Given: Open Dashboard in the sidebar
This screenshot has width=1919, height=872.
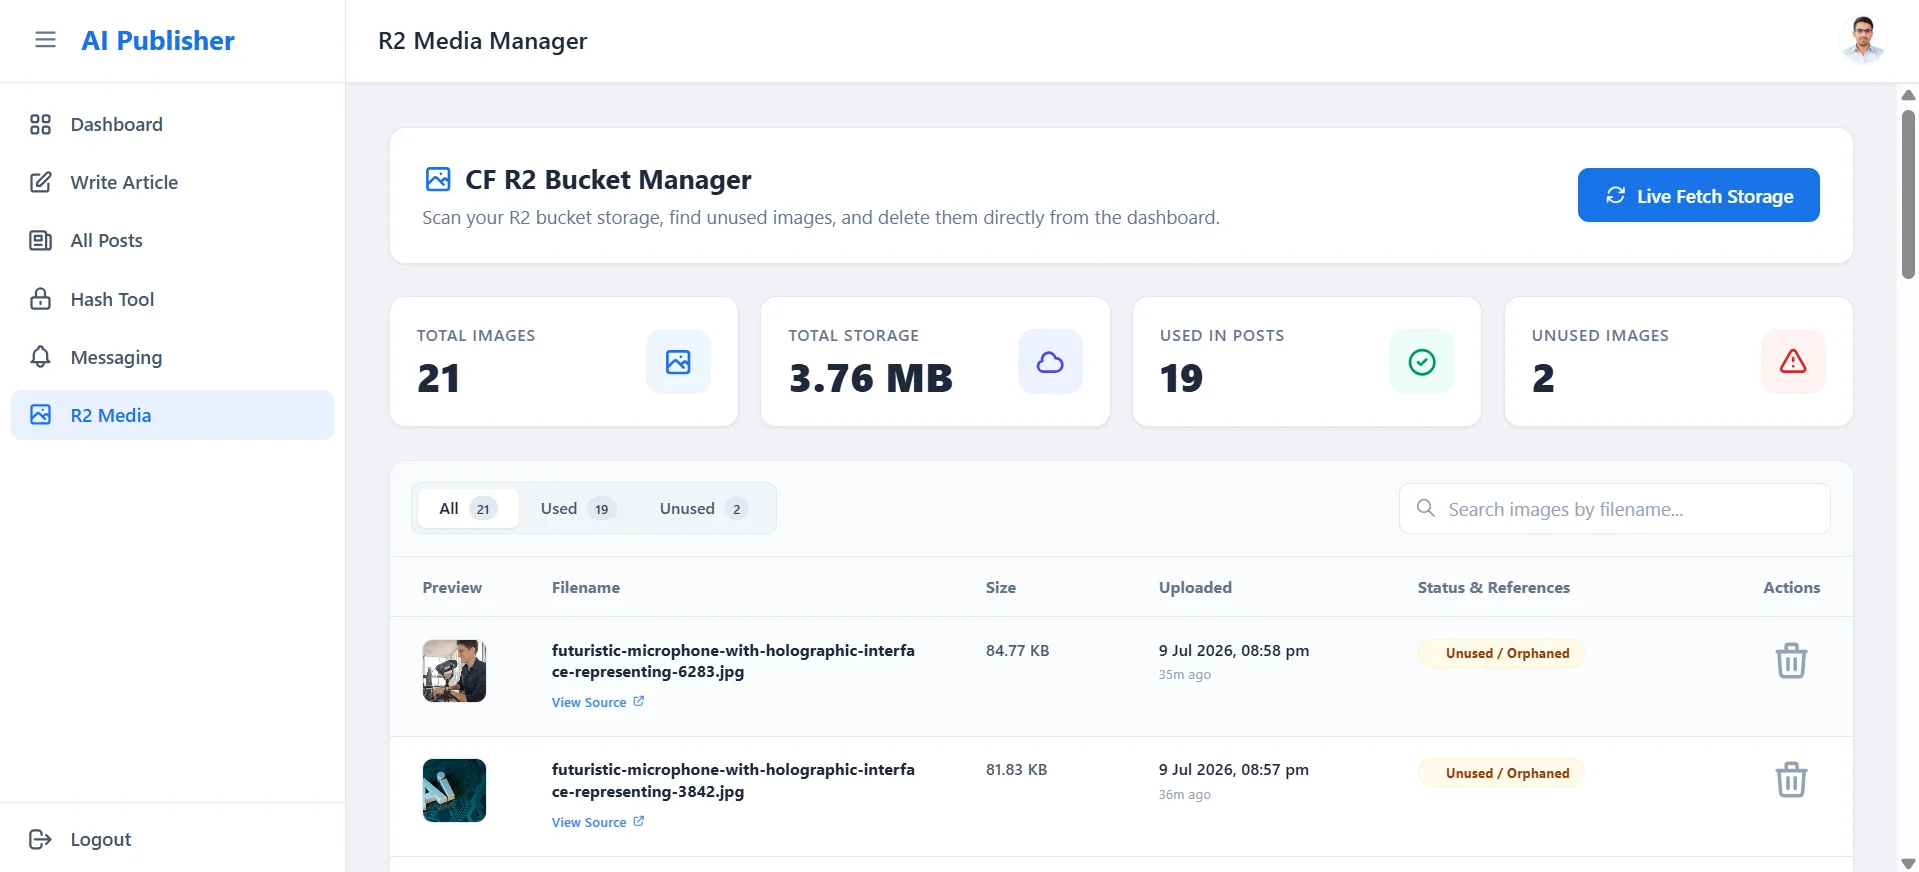Looking at the screenshot, I should click(x=172, y=124).
